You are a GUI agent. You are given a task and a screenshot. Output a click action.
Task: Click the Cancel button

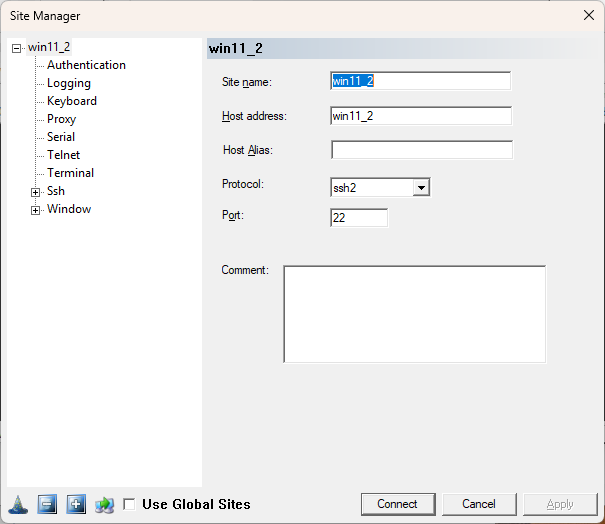pyautogui.click(x=478, y=504)
